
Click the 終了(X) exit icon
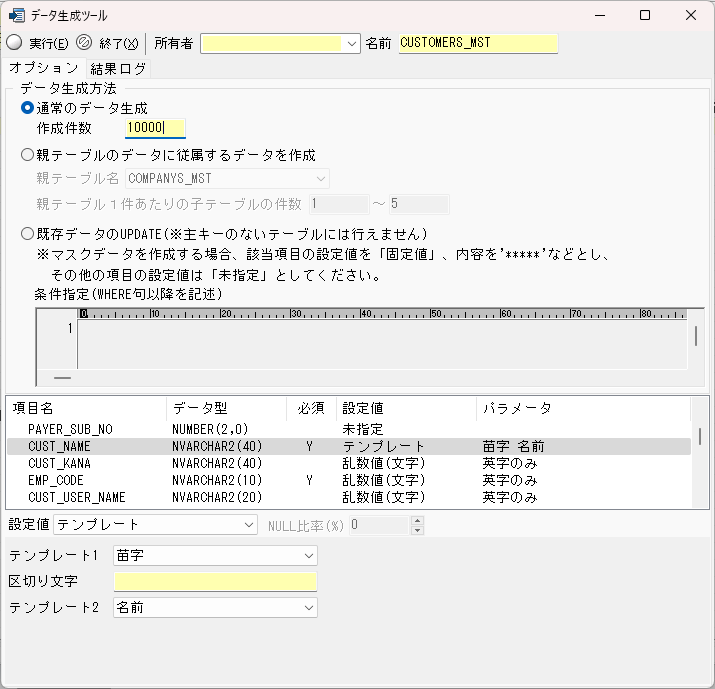84,42
